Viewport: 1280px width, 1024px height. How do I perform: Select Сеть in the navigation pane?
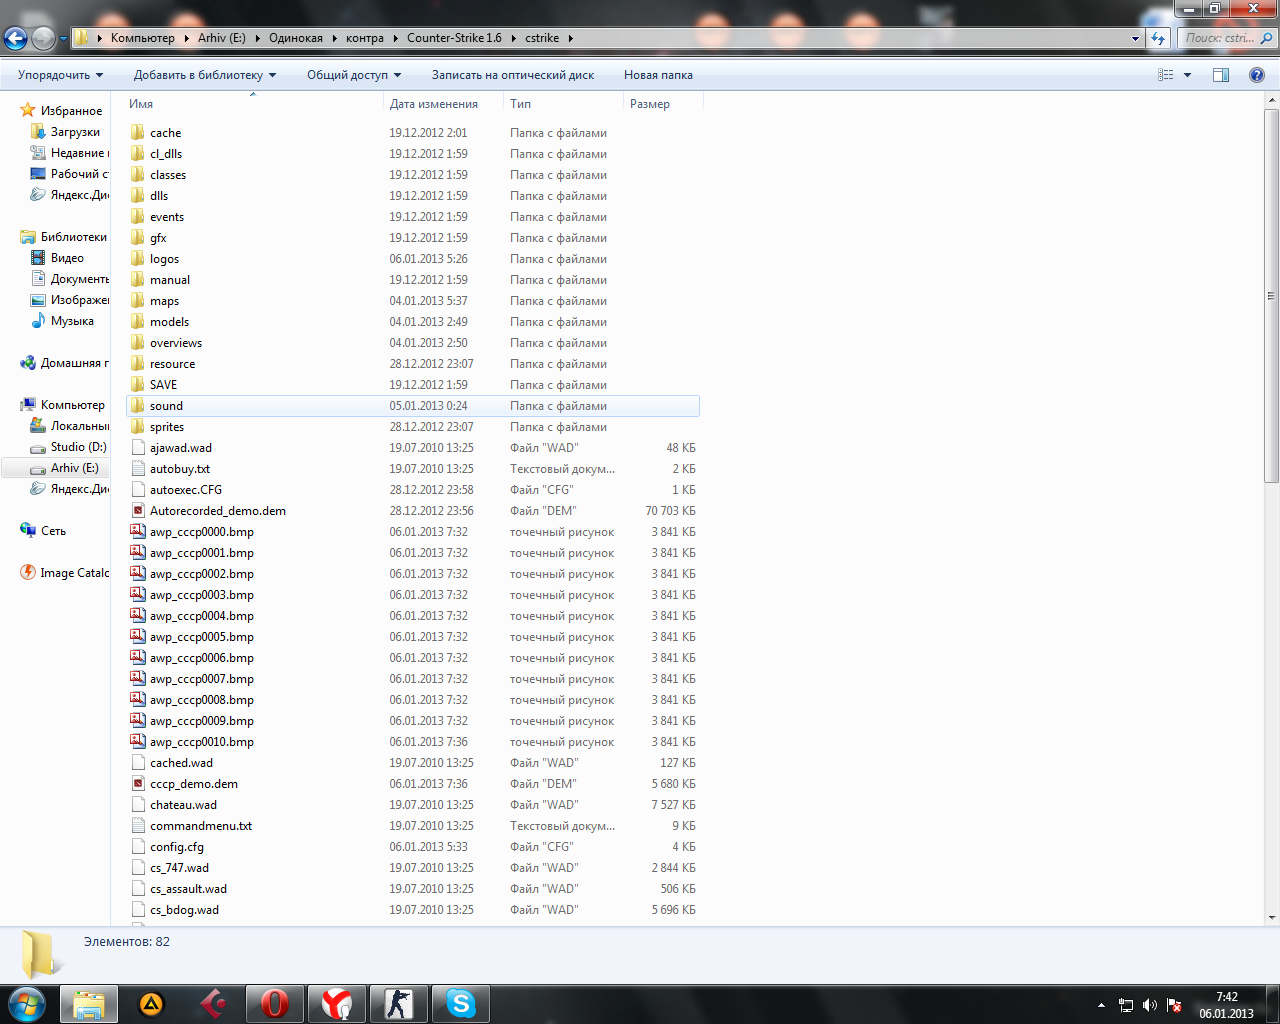coord(53,531)
